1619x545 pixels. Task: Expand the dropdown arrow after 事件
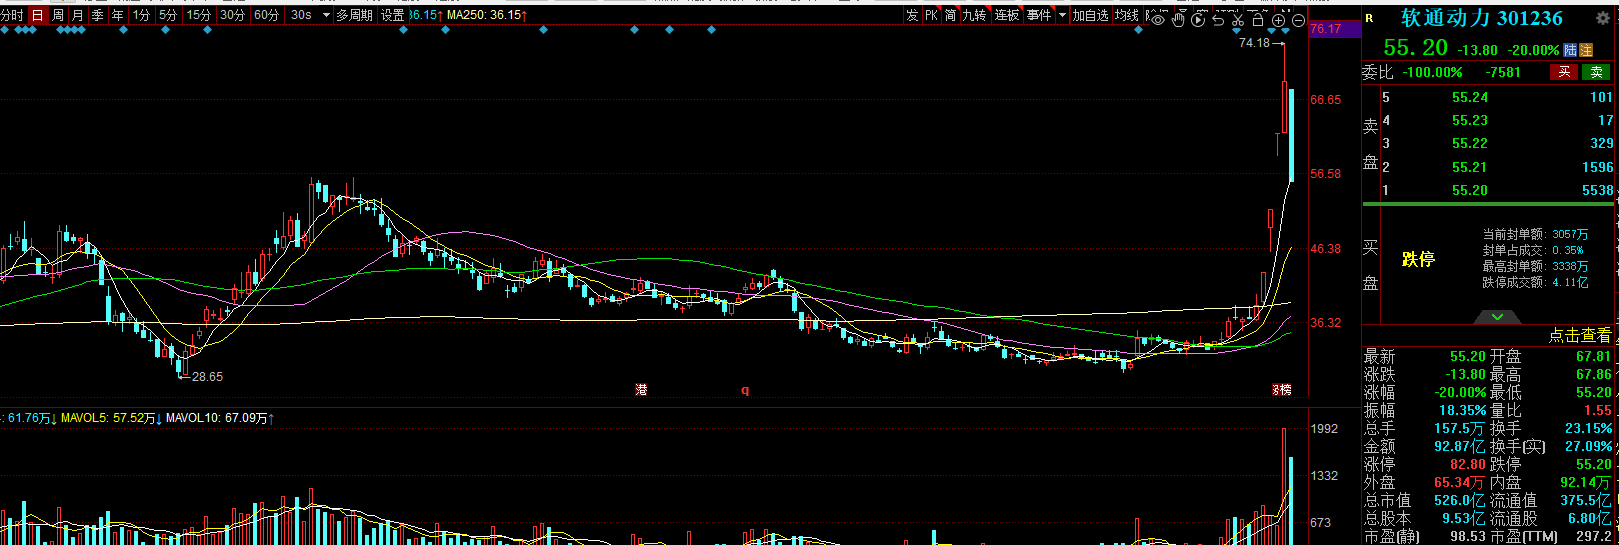[1062, 15]
